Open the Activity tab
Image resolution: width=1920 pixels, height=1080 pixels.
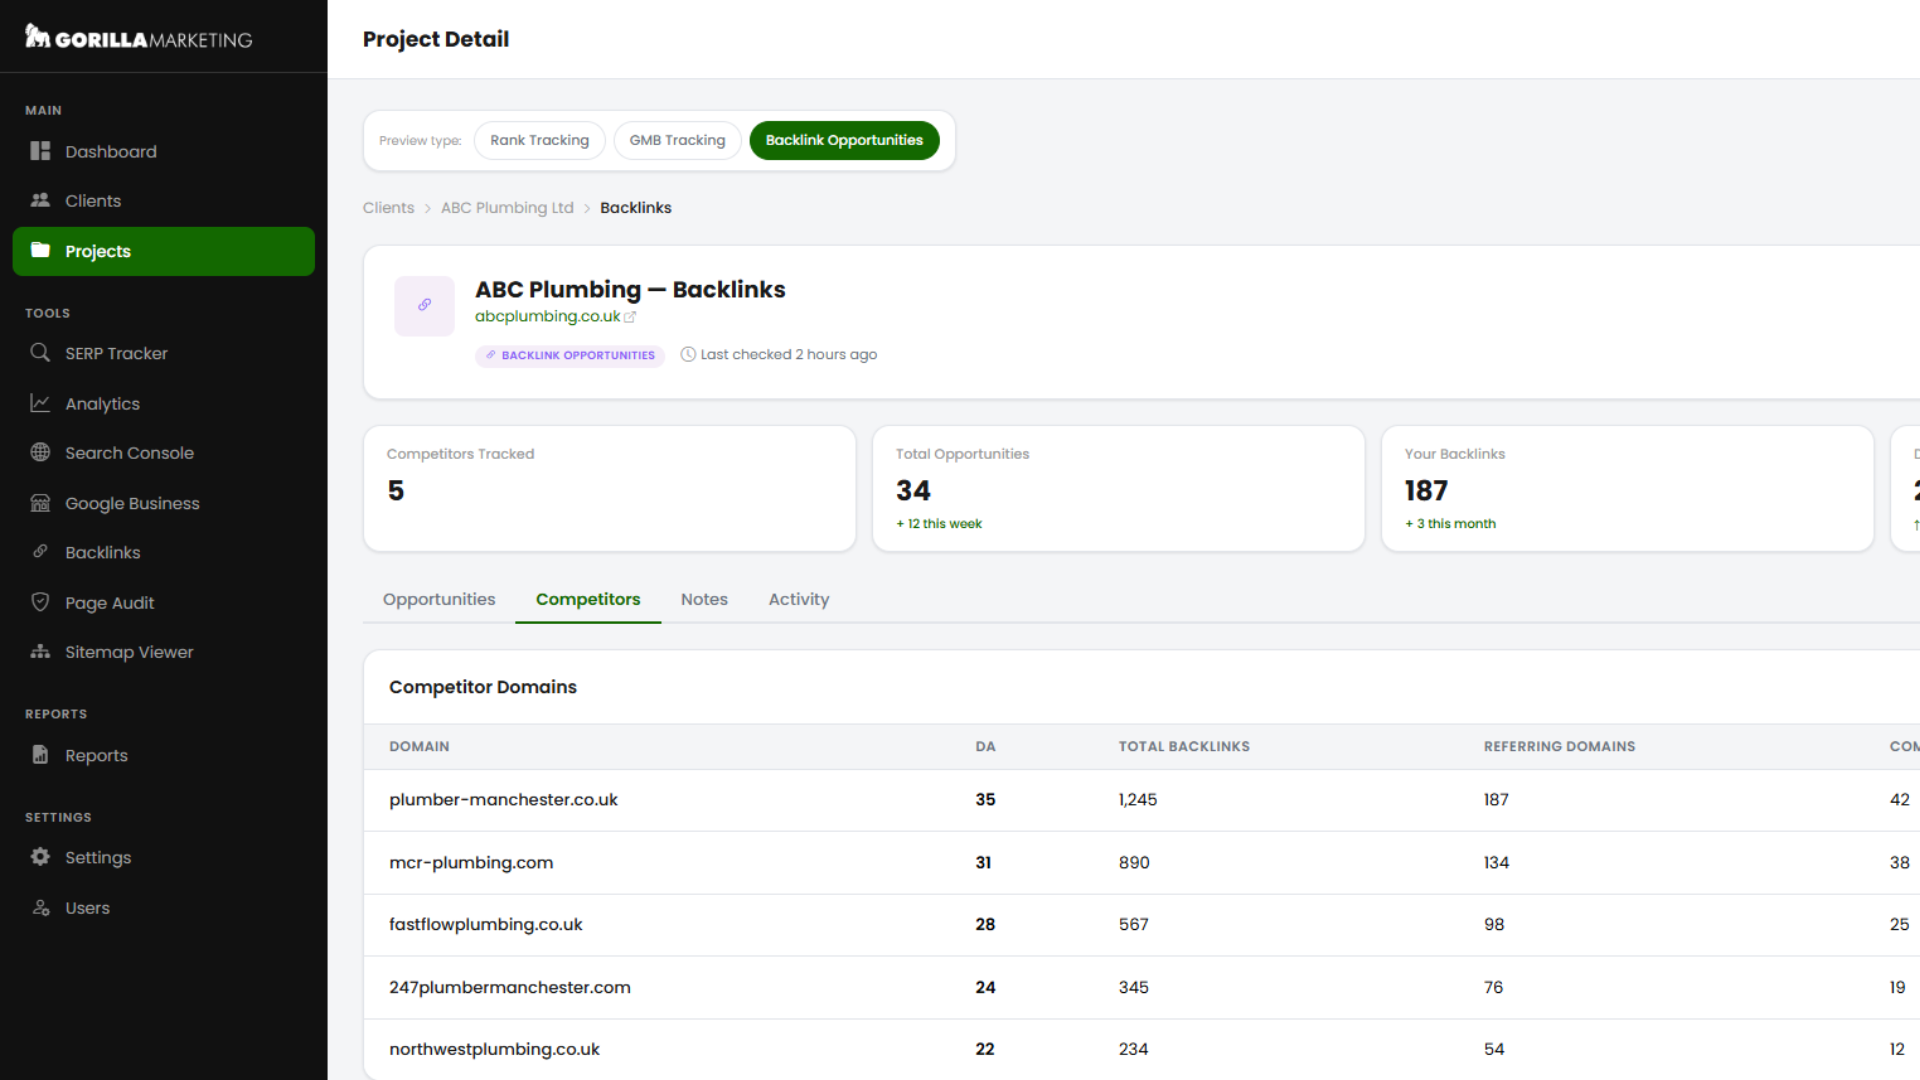click(799, 599)
